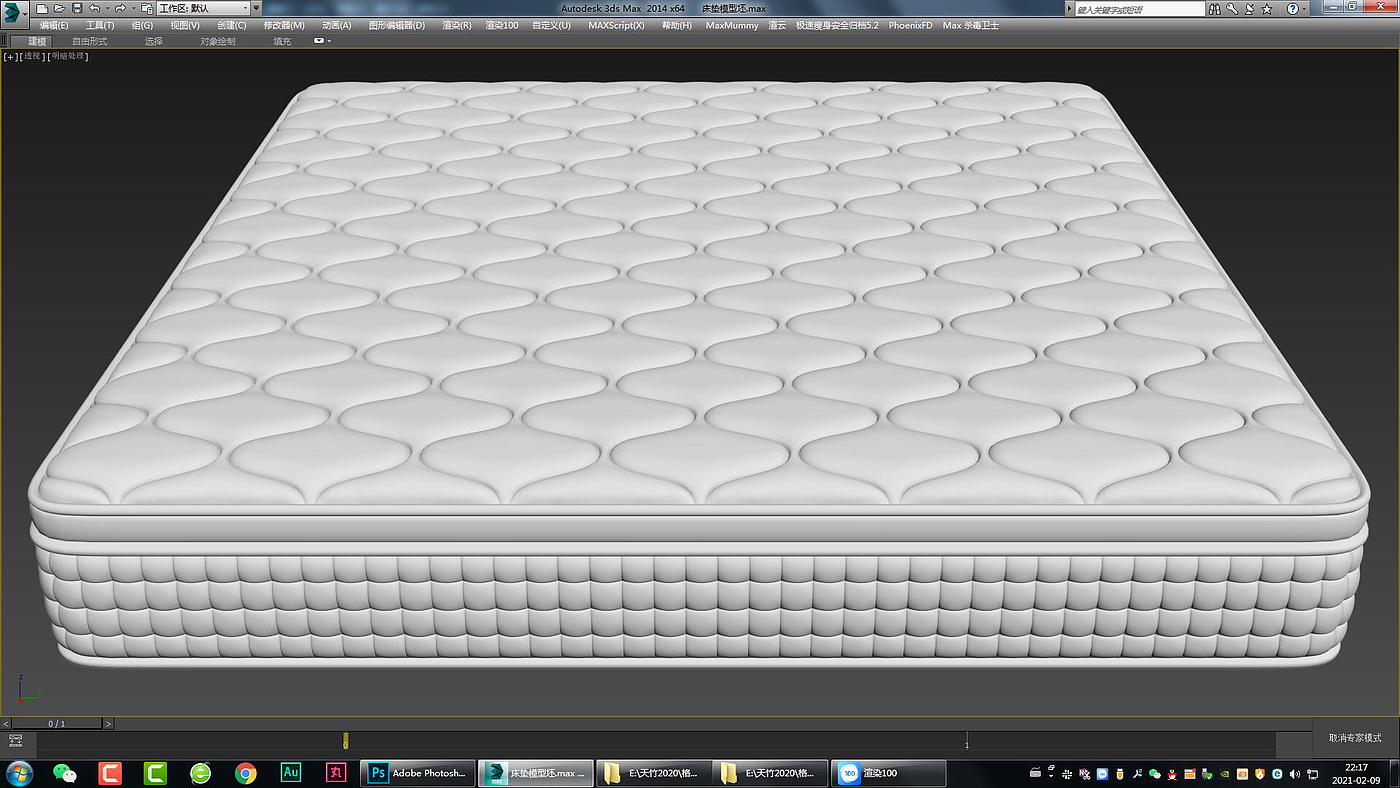Click the star favorites icon in InfoCenter
The width and height of the screenshot is (1400, 788).
click(1269, 9)
